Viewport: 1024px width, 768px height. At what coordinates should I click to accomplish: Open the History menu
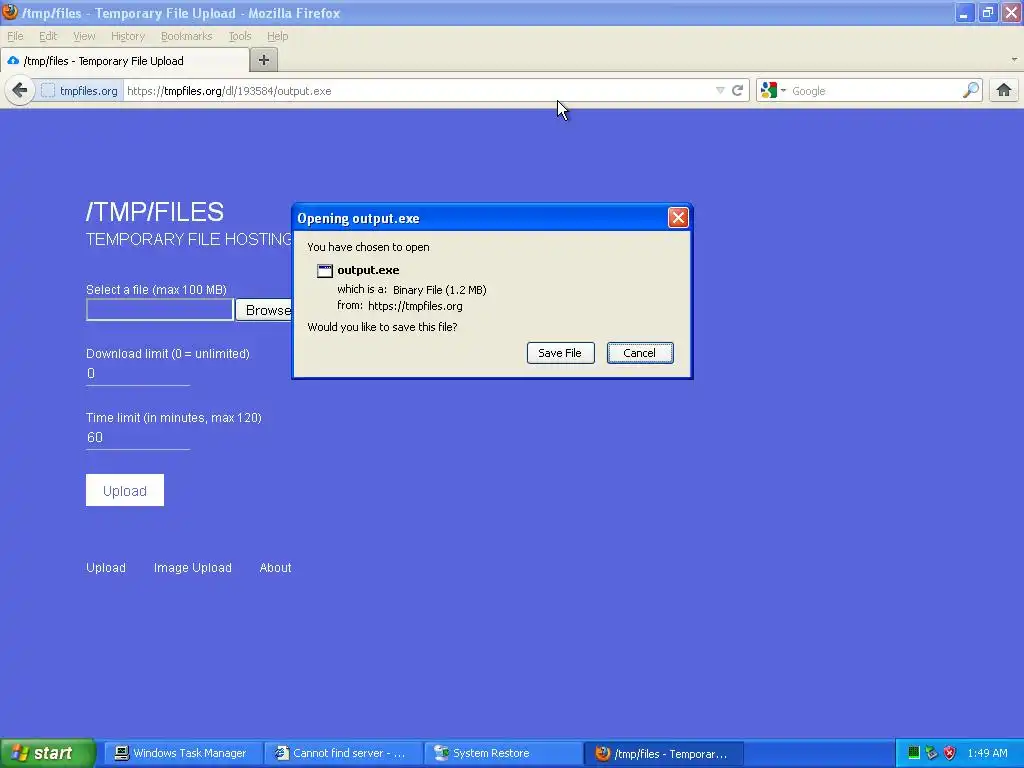click(127, 36)
